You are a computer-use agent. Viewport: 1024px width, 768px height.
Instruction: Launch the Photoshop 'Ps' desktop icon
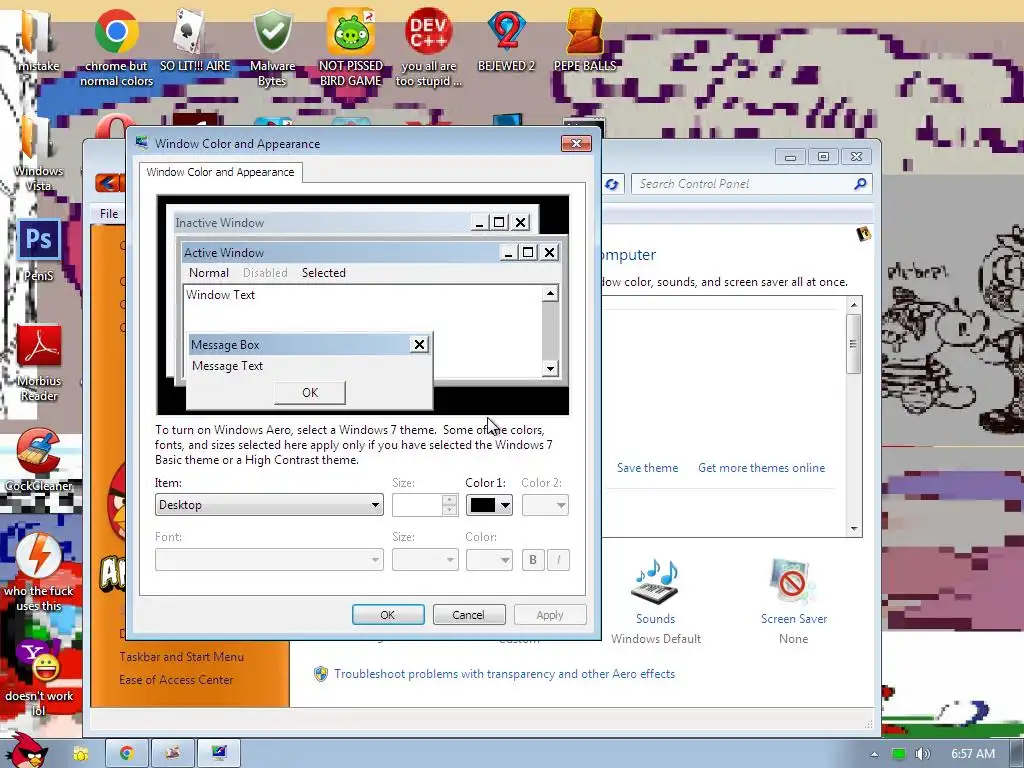38,251
